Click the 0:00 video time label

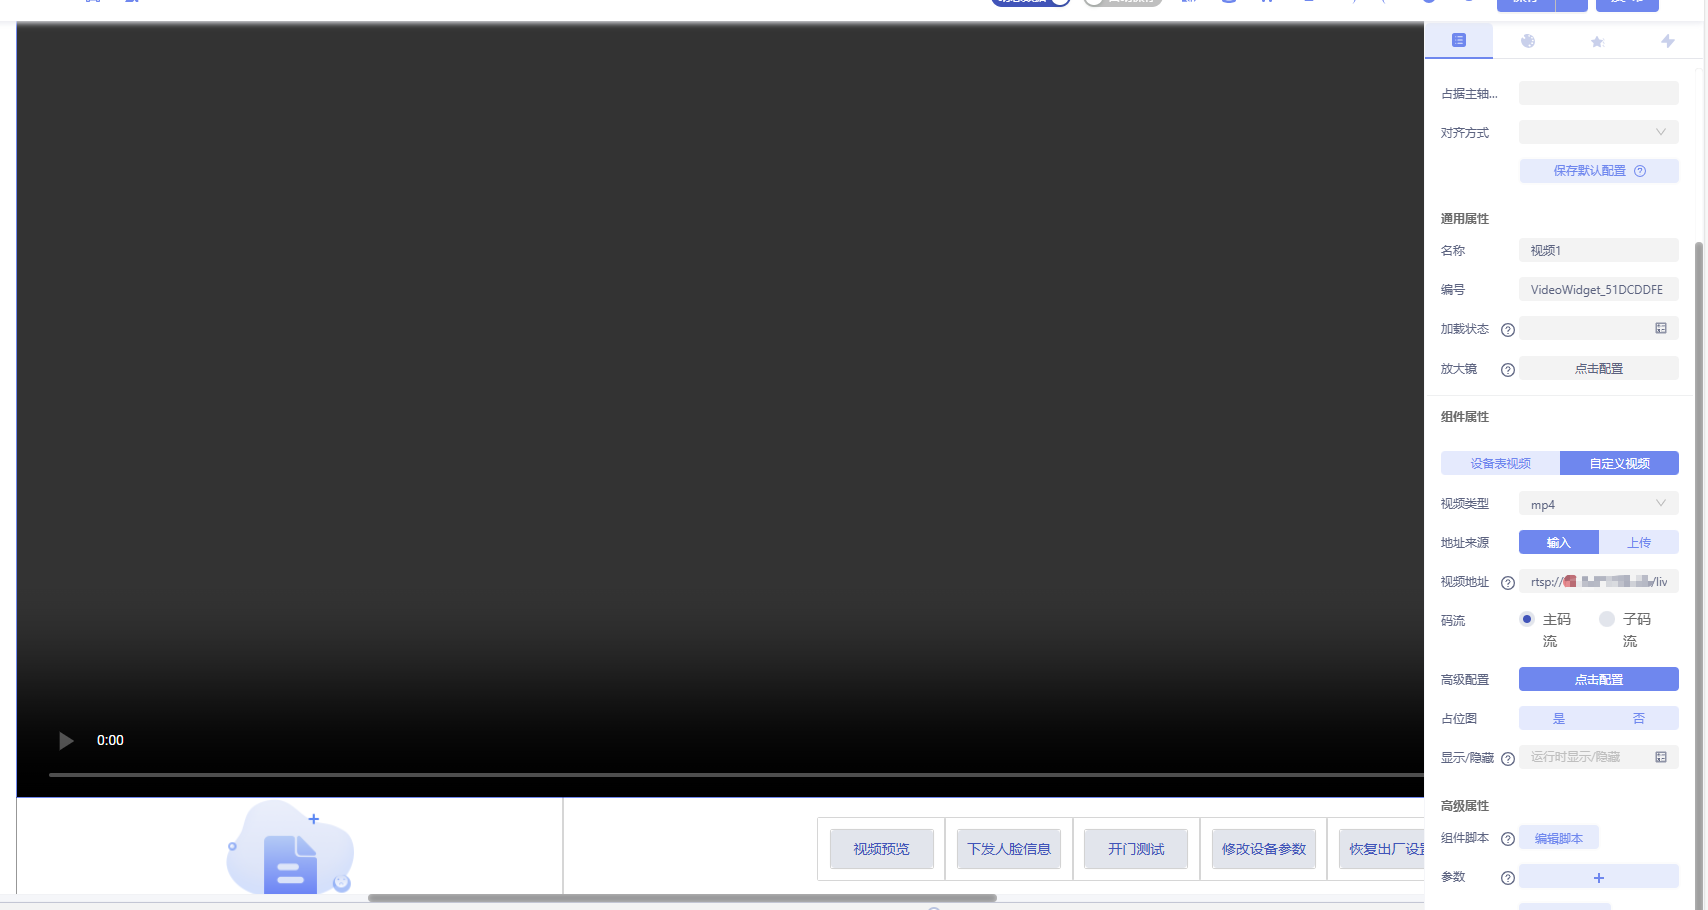(x=110, y=741)
